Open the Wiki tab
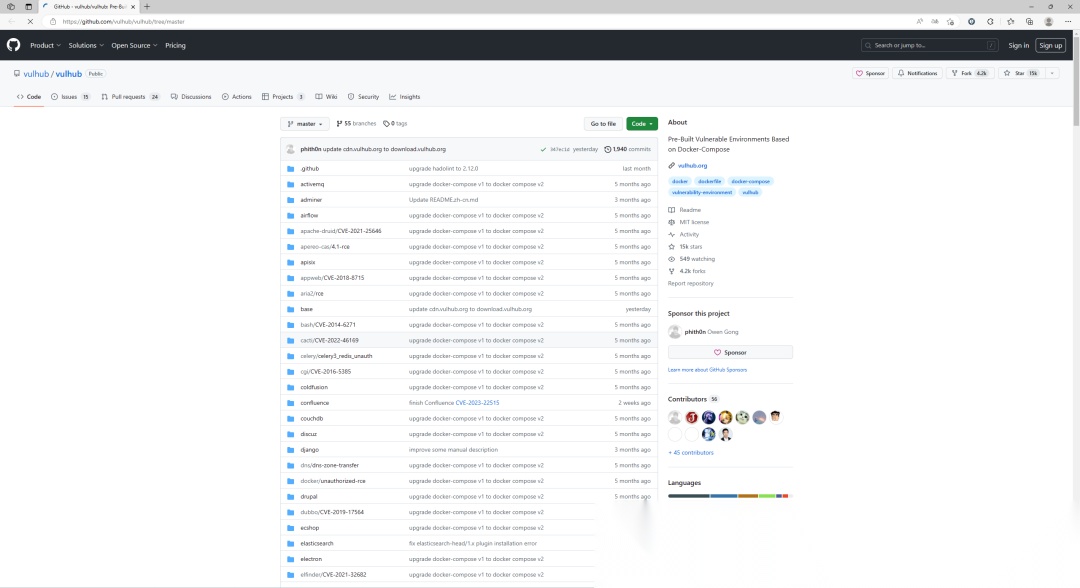This screenshot has height=588, width=1080. tap(326, 97)
